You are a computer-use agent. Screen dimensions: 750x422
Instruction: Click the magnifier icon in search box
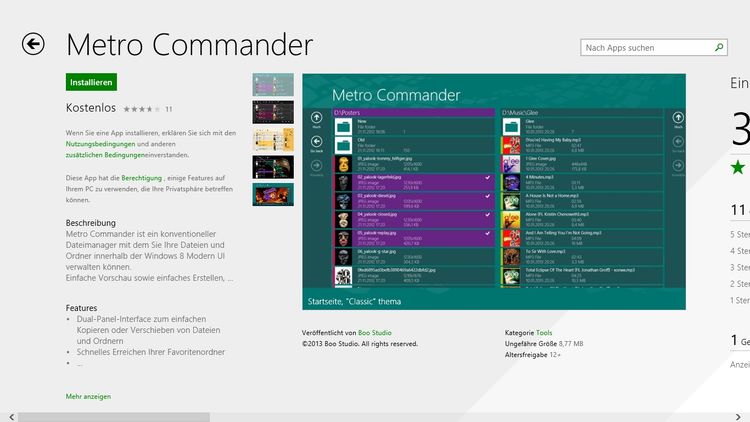[x=719, y=47]
